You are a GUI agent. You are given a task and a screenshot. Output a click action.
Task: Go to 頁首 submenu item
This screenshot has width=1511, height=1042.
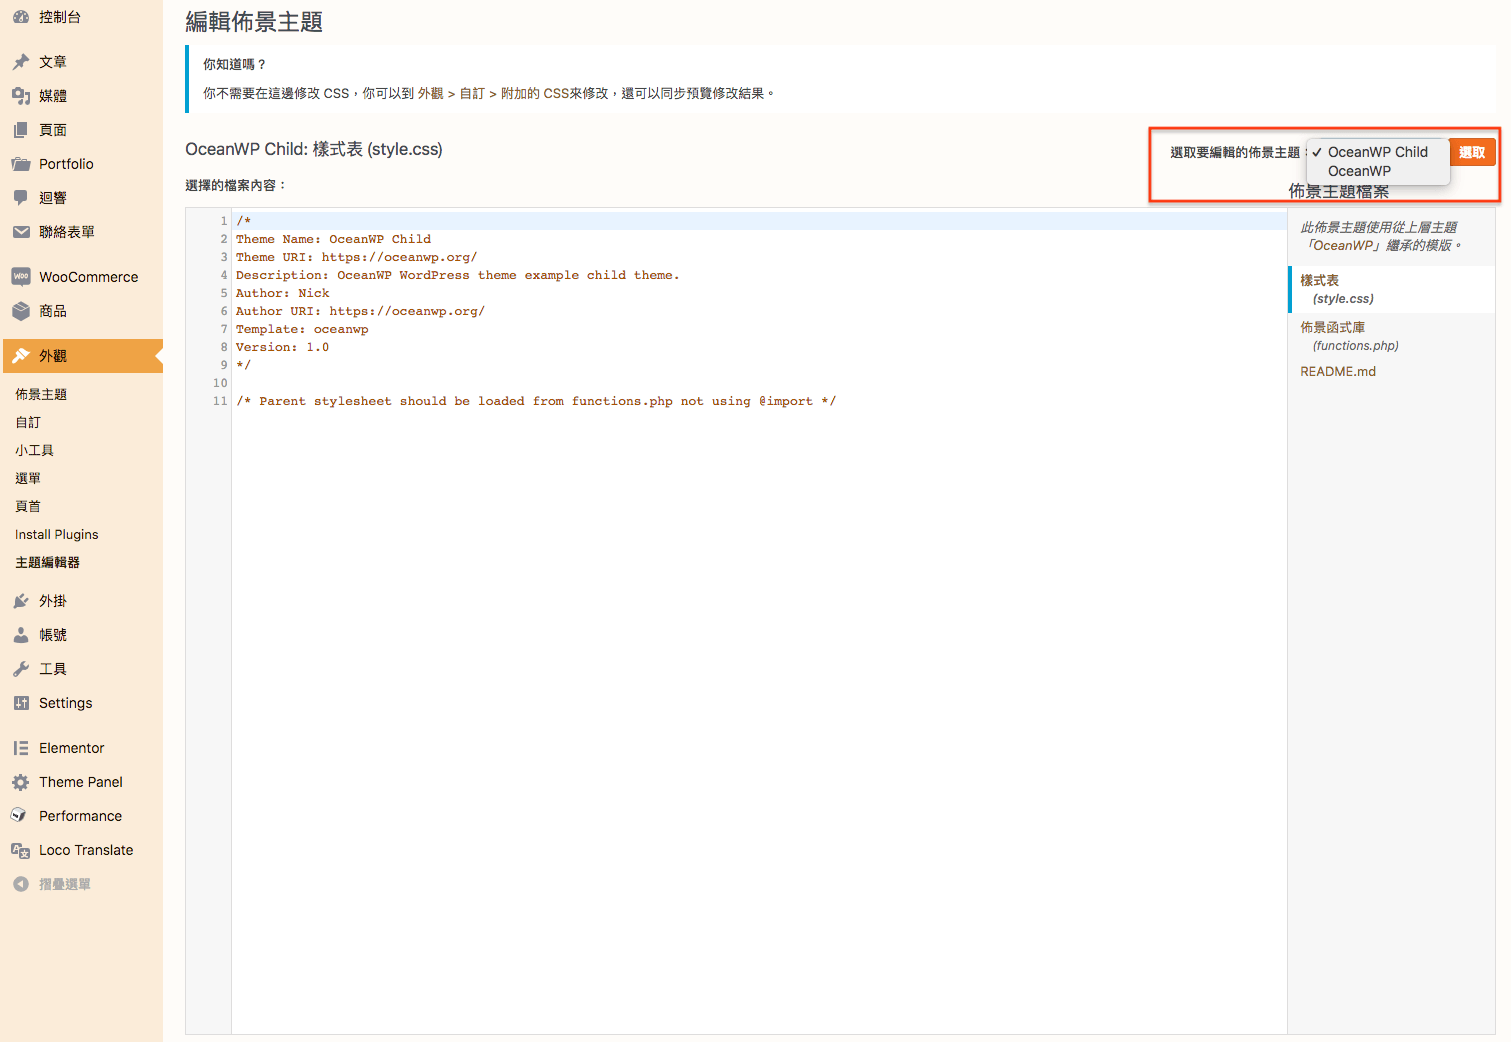pyautogui.click(x=28, y=507)
